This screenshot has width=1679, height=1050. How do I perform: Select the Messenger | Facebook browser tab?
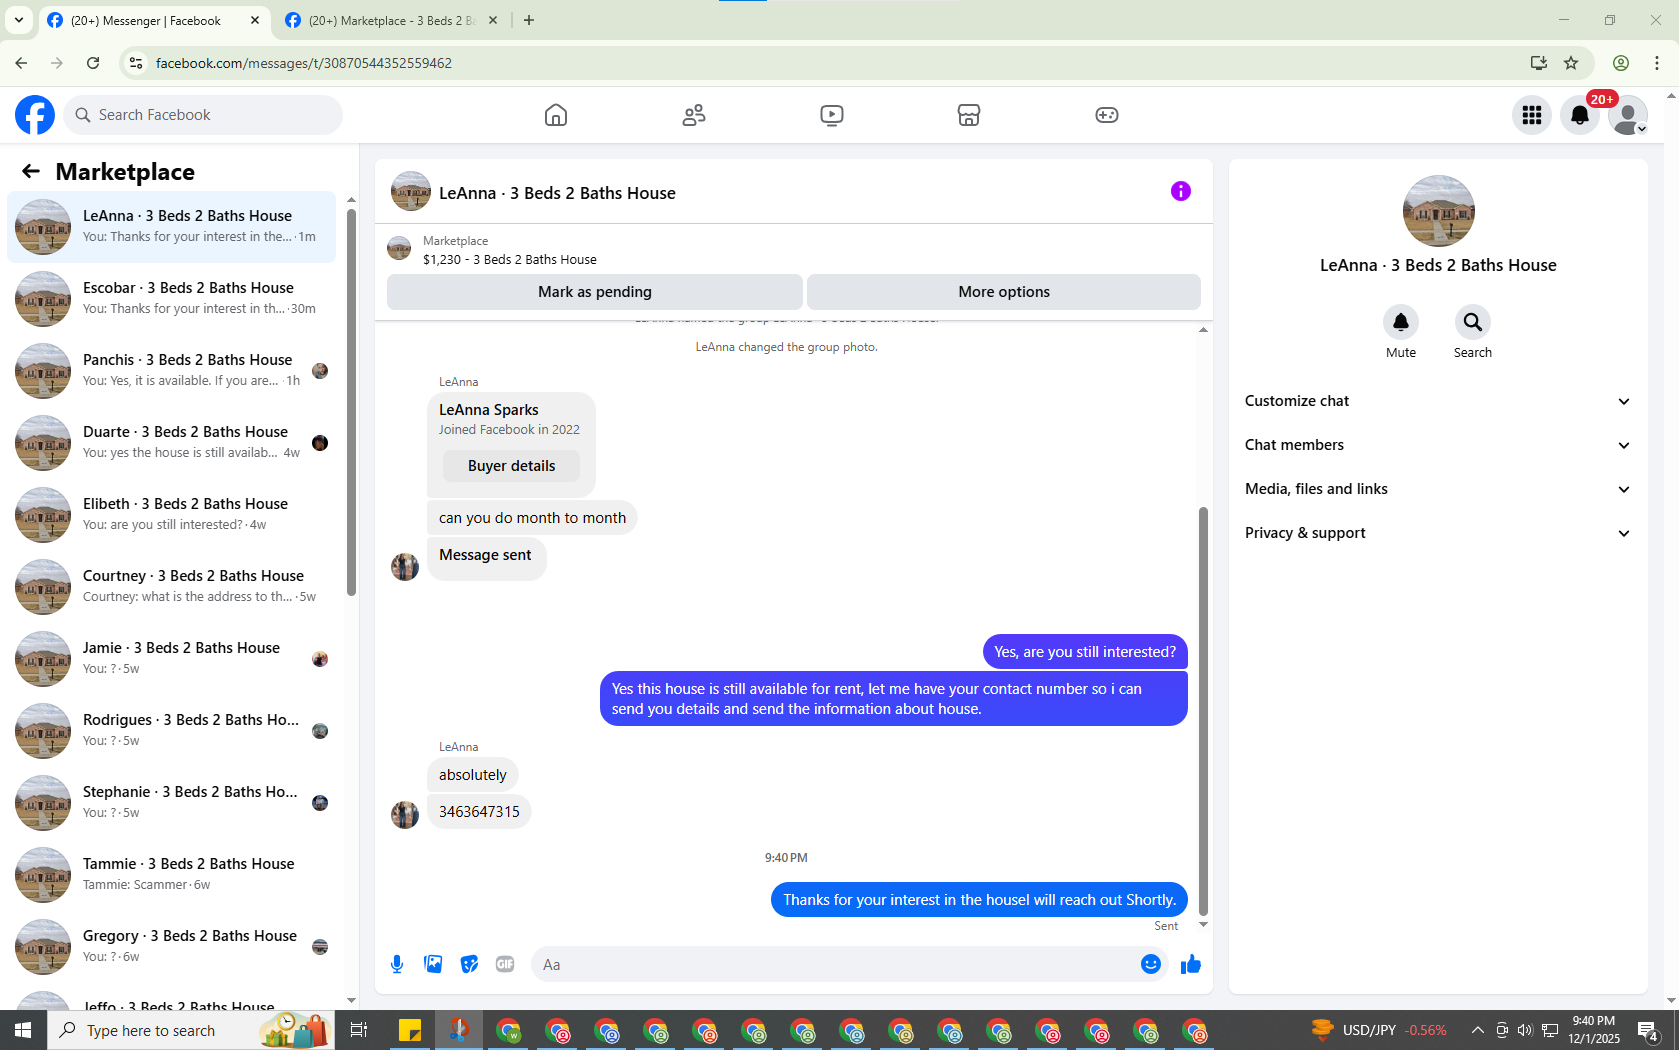(155, 20)
